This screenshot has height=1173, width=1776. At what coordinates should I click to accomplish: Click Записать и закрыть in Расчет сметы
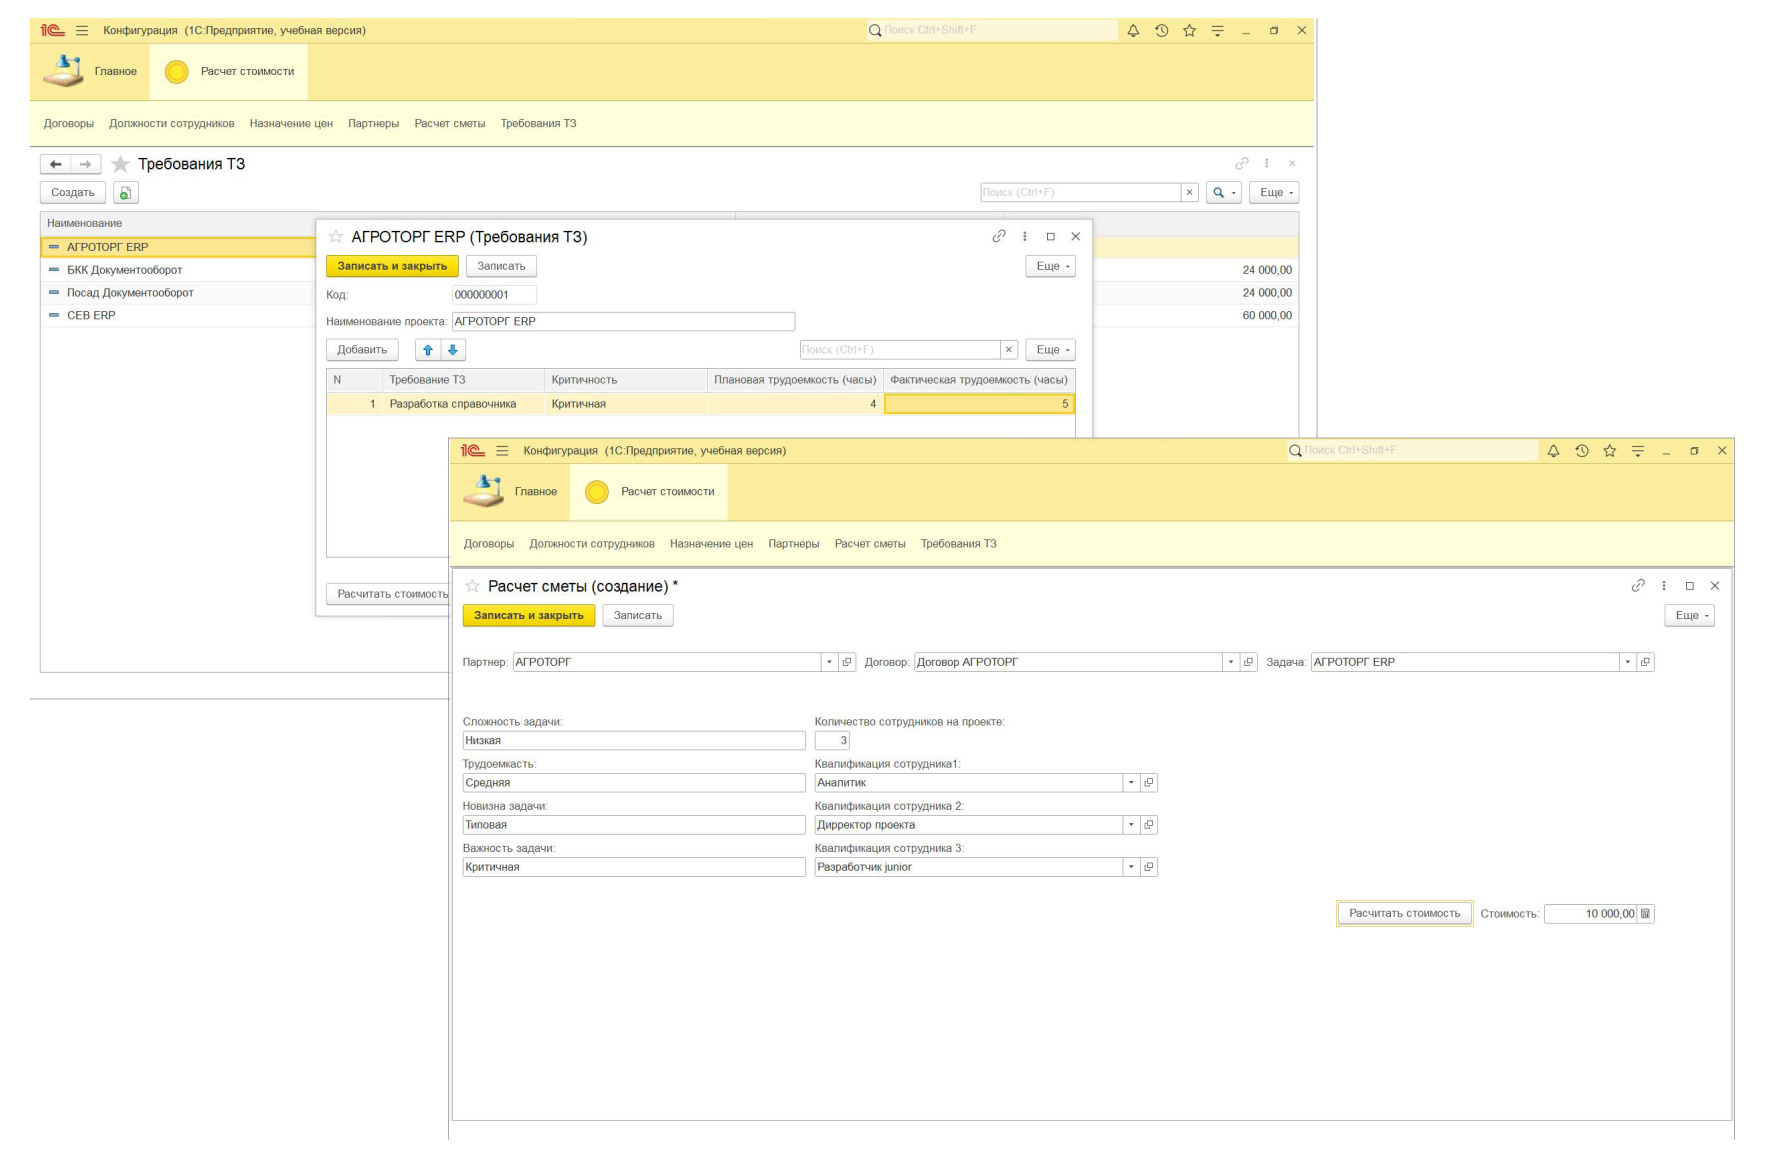(528, 616)
